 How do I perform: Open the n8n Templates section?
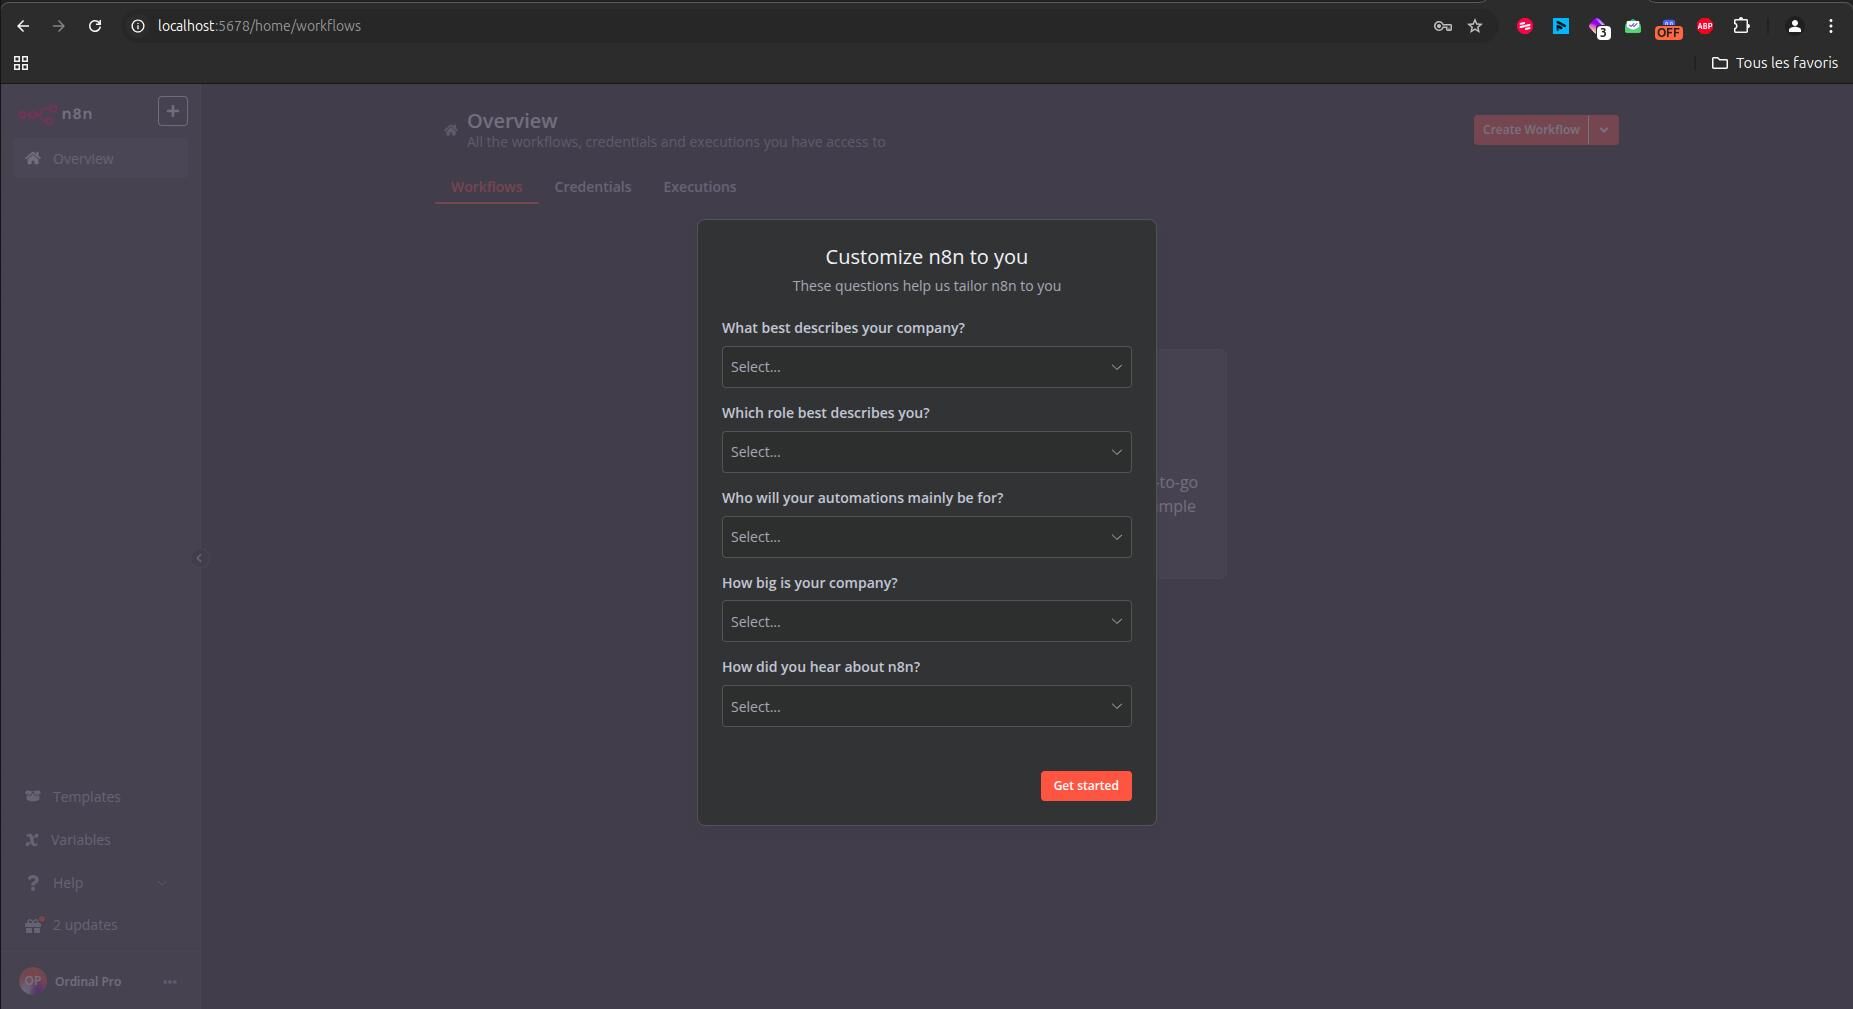coord(84,797)
